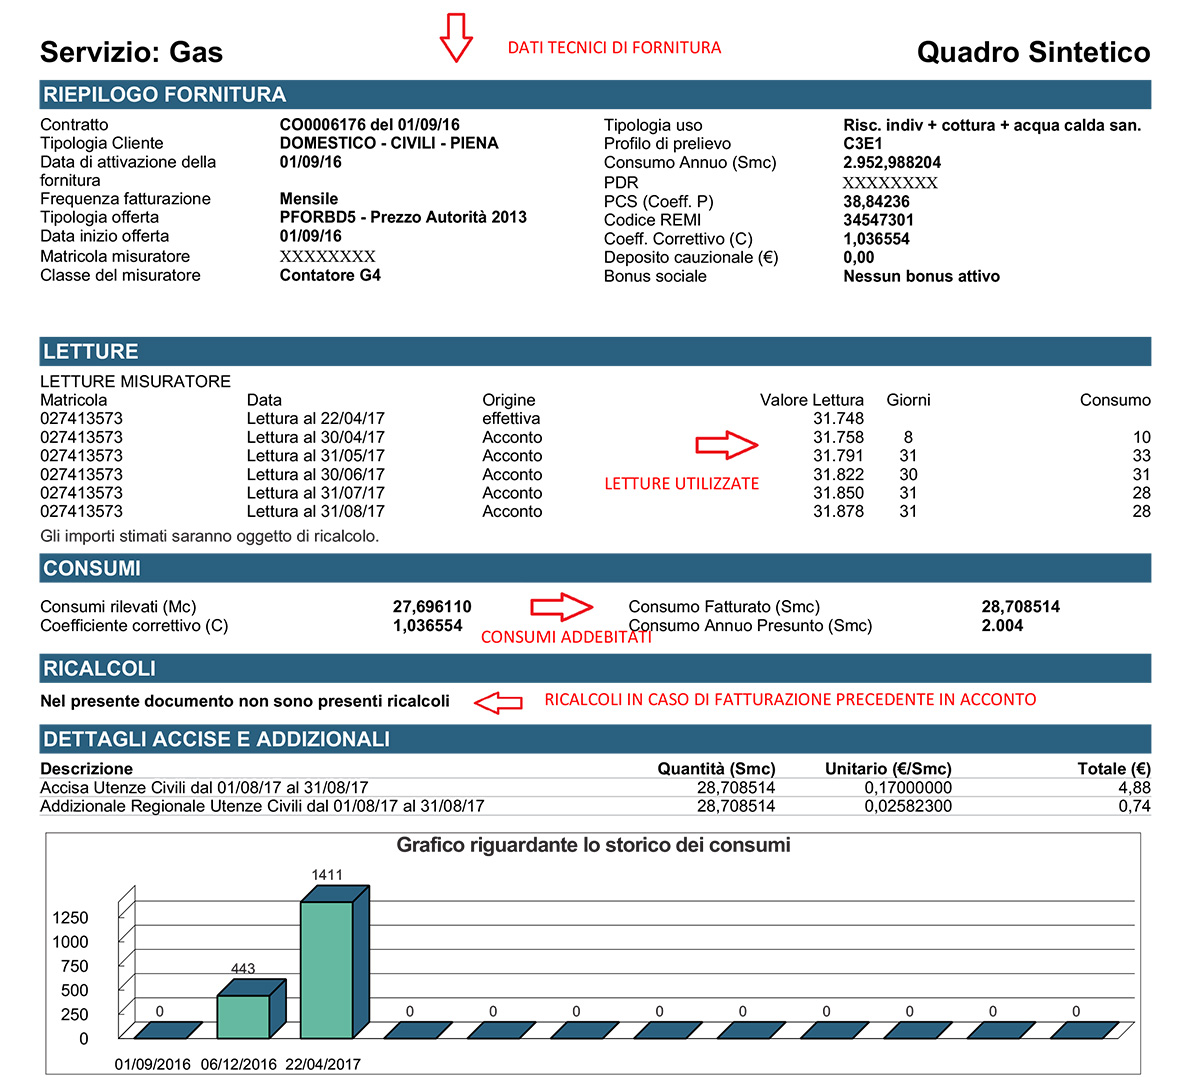Click the LETTURE MISURATORE subheading
Image resolution: width=1200 pixels, height=1086 pixels.
pos(135,381)
